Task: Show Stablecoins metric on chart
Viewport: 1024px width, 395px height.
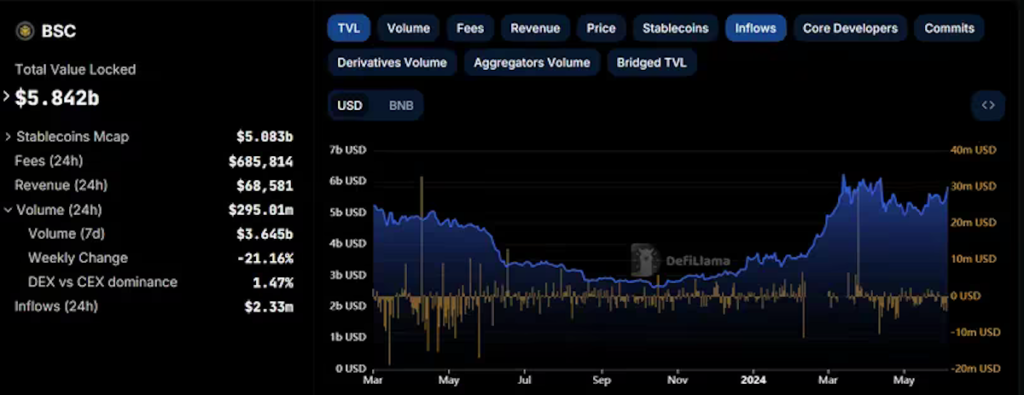Action: tap(675, 28)
